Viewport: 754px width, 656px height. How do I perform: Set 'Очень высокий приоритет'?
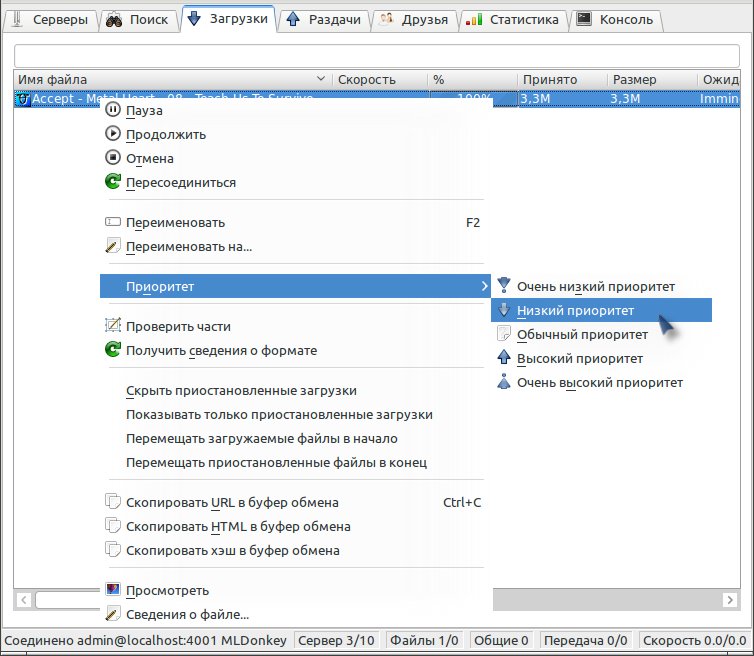point(602,382)
